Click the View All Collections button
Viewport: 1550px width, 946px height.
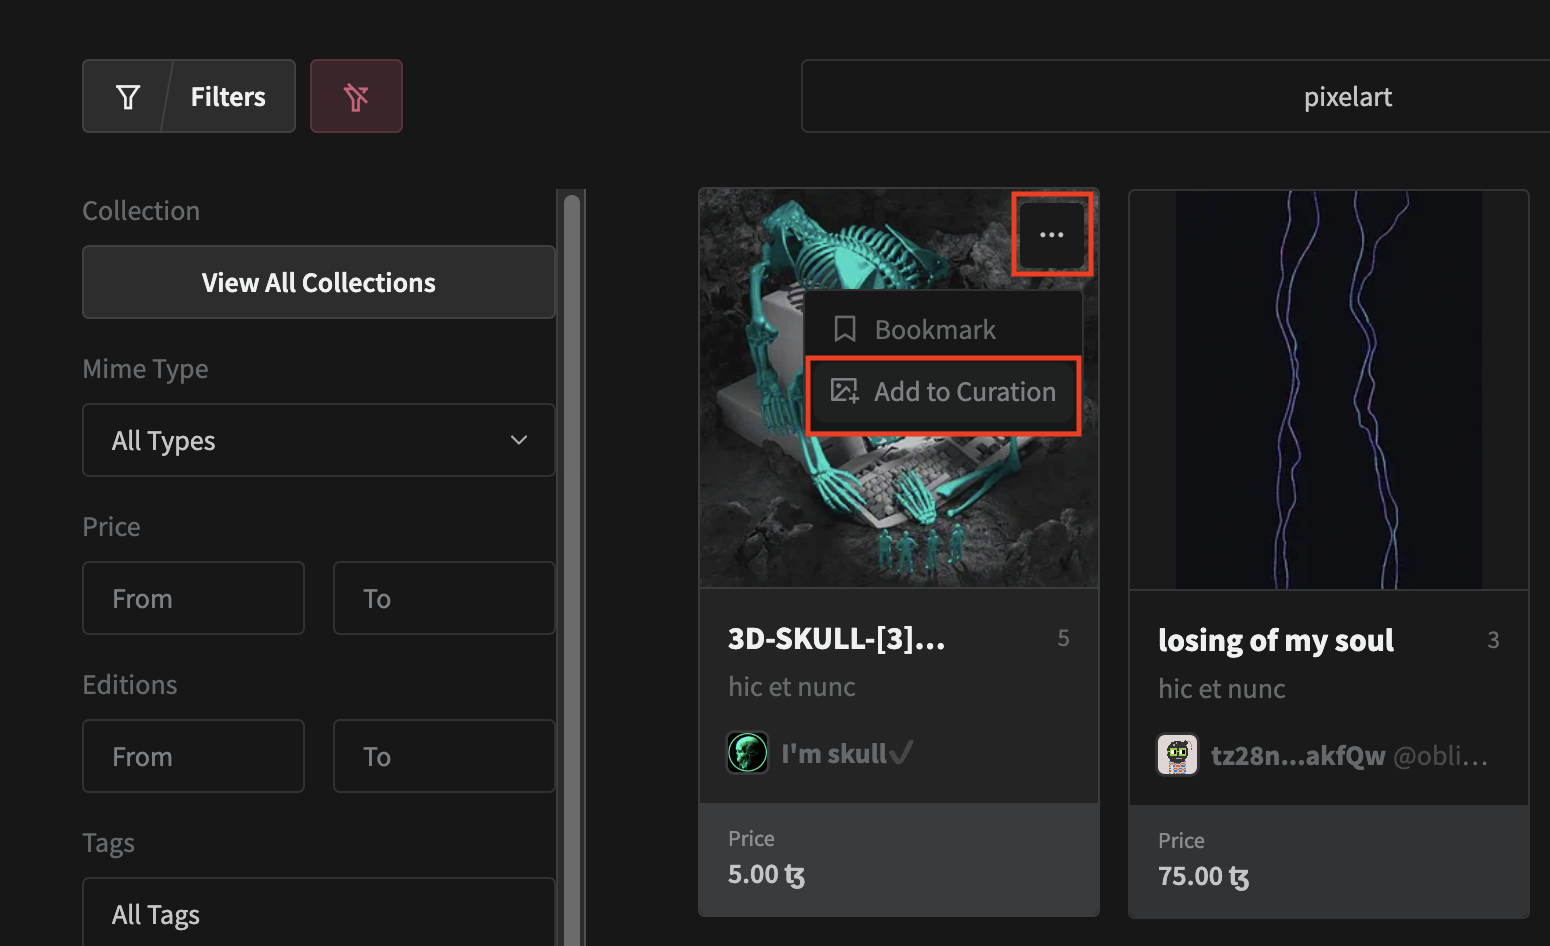click(x=318, y=282)
